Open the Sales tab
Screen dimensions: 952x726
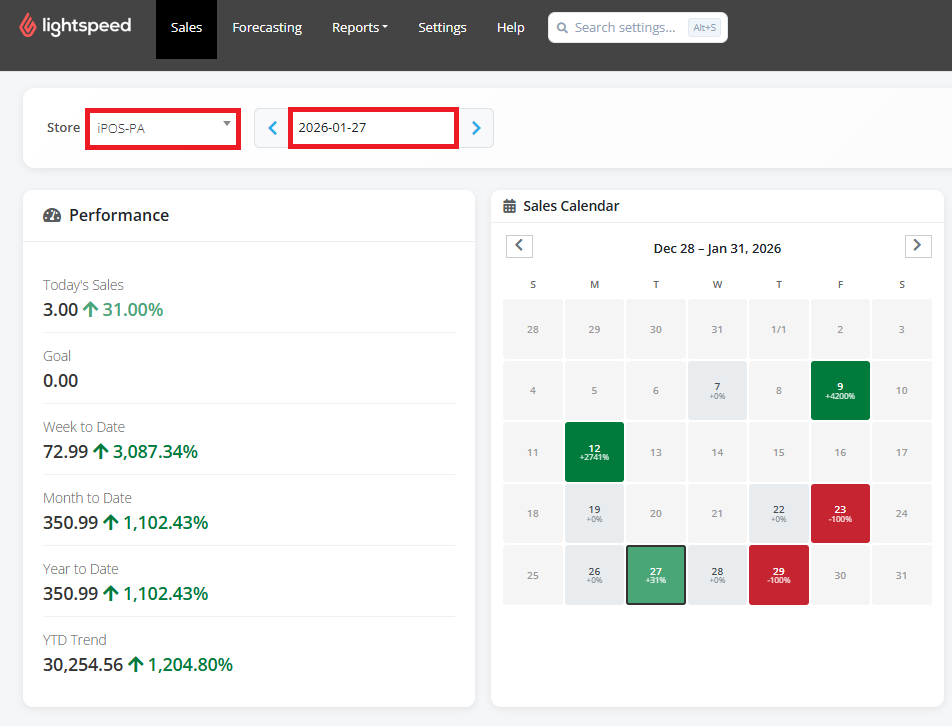186,28
